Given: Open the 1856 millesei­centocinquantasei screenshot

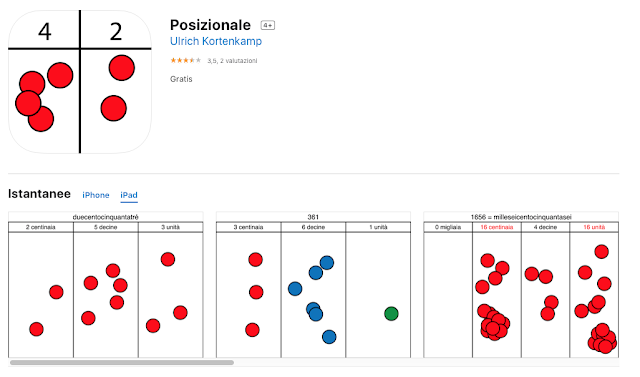Looking at the screenshot, I should point(521,285).
